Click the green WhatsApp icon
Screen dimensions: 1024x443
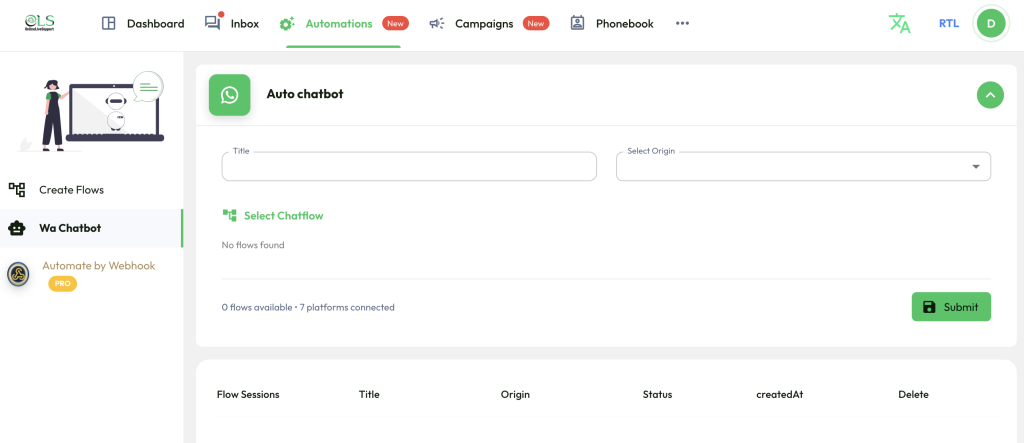coord(229,95)
